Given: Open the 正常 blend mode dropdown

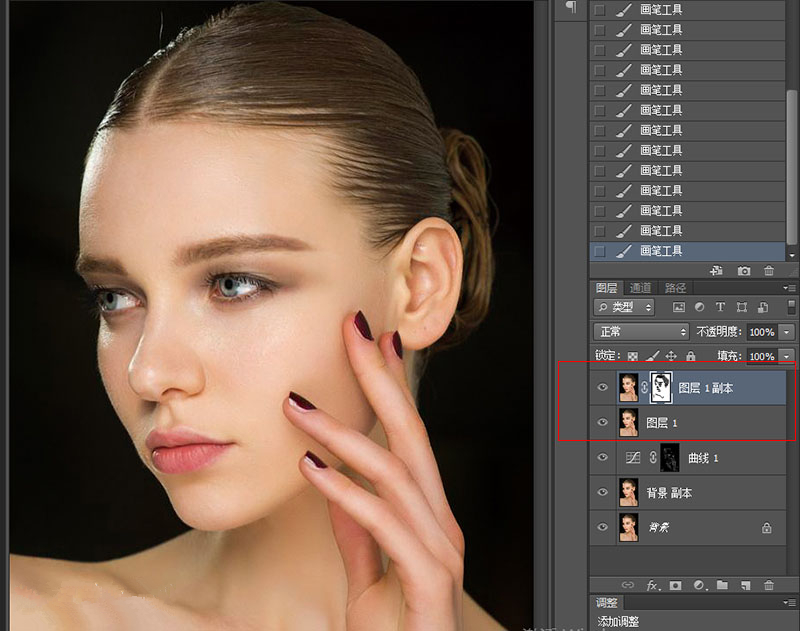Looking at the screenshot, I should (x=641, y=331).
